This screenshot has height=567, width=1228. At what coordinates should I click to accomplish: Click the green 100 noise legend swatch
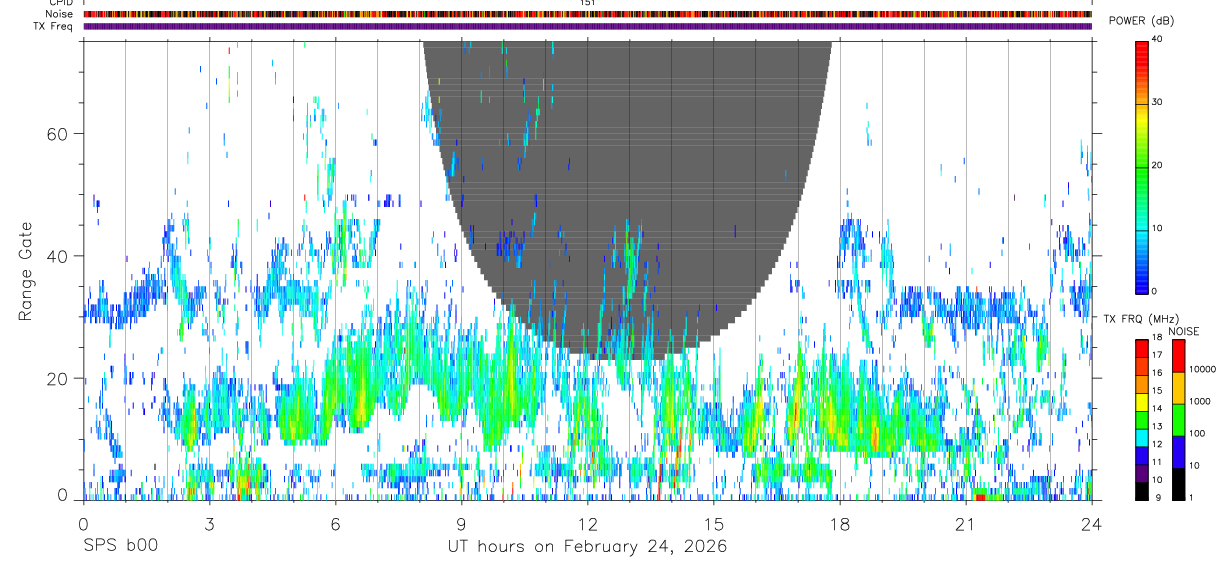[x=1177, y=420]
